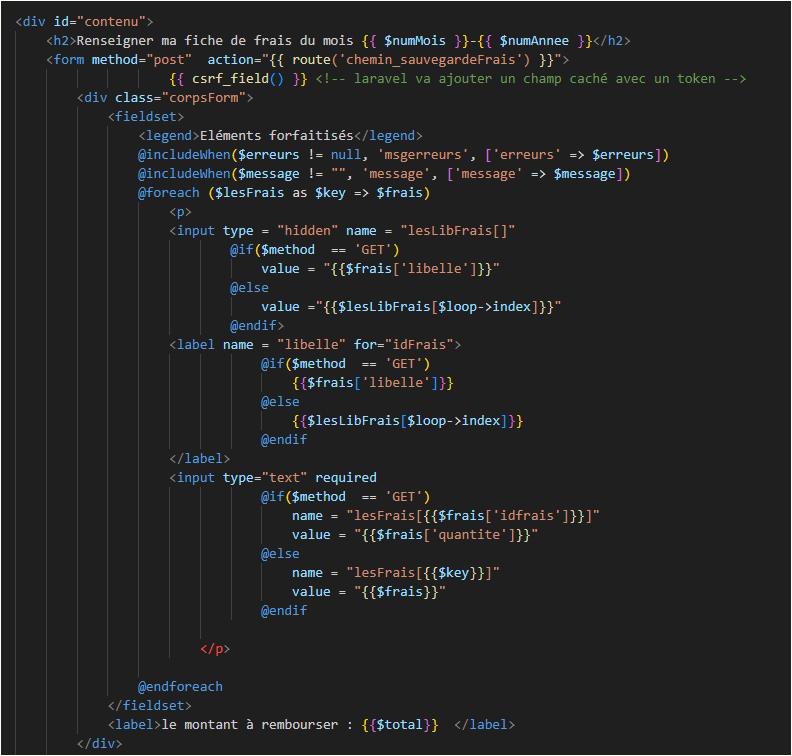792x756 pixels.
Task: Click the green Laravel token comment
Action: (531, 78)
